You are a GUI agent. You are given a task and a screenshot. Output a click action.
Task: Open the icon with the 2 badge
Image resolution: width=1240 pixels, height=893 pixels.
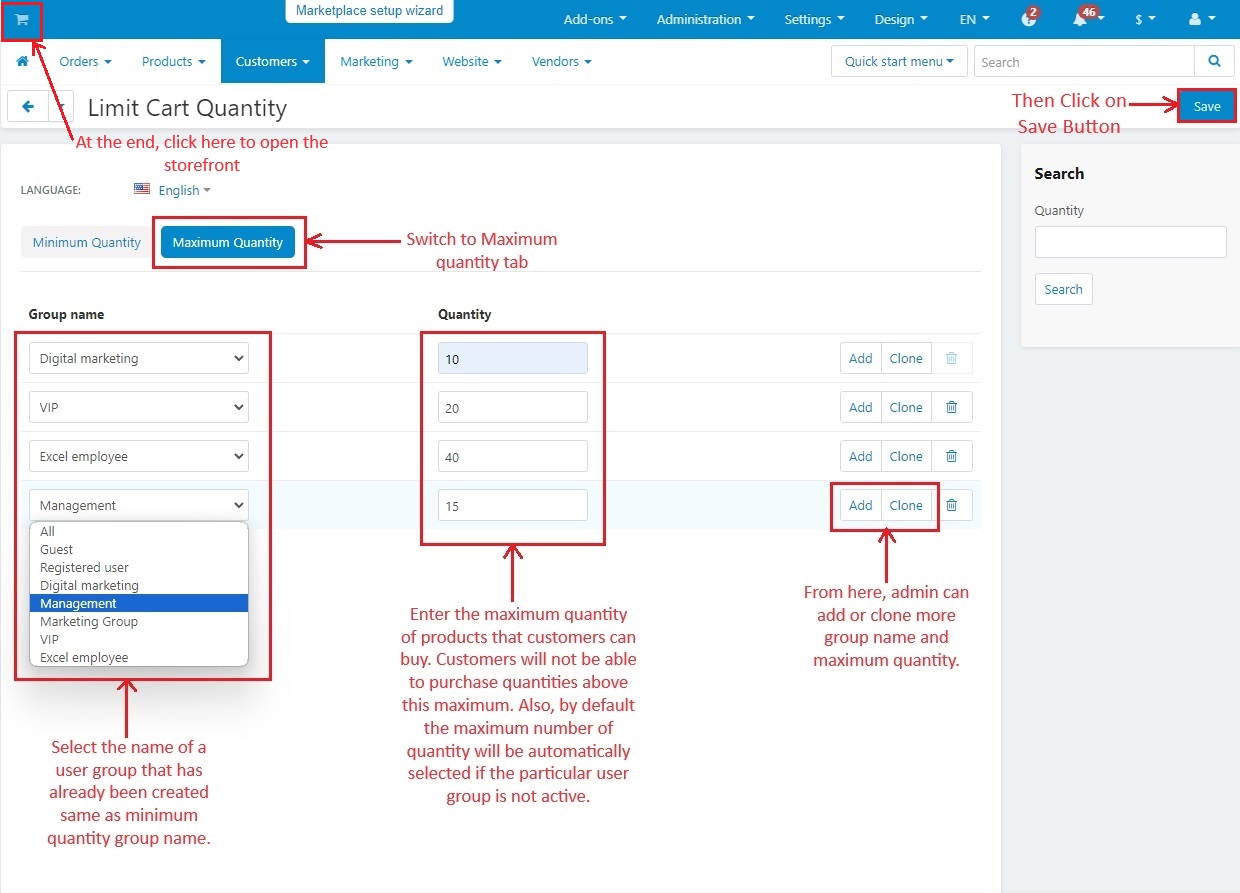[1030, 19]
